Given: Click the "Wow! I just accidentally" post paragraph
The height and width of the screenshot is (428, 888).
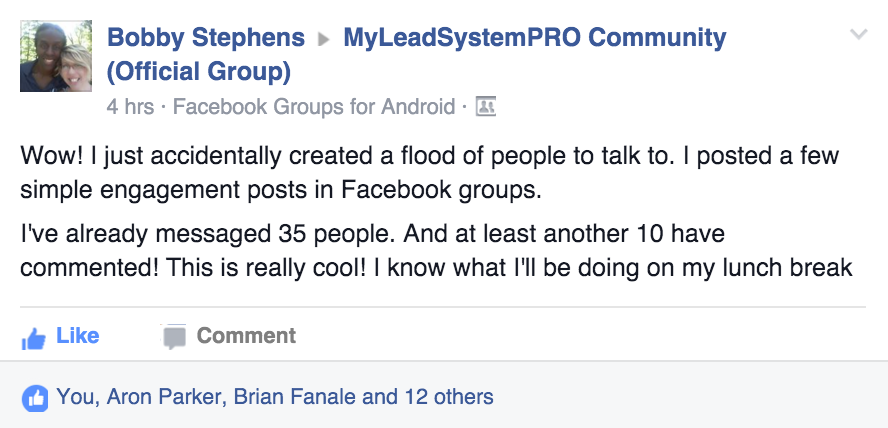Looking at the screenshot, I should click(429, 173).
